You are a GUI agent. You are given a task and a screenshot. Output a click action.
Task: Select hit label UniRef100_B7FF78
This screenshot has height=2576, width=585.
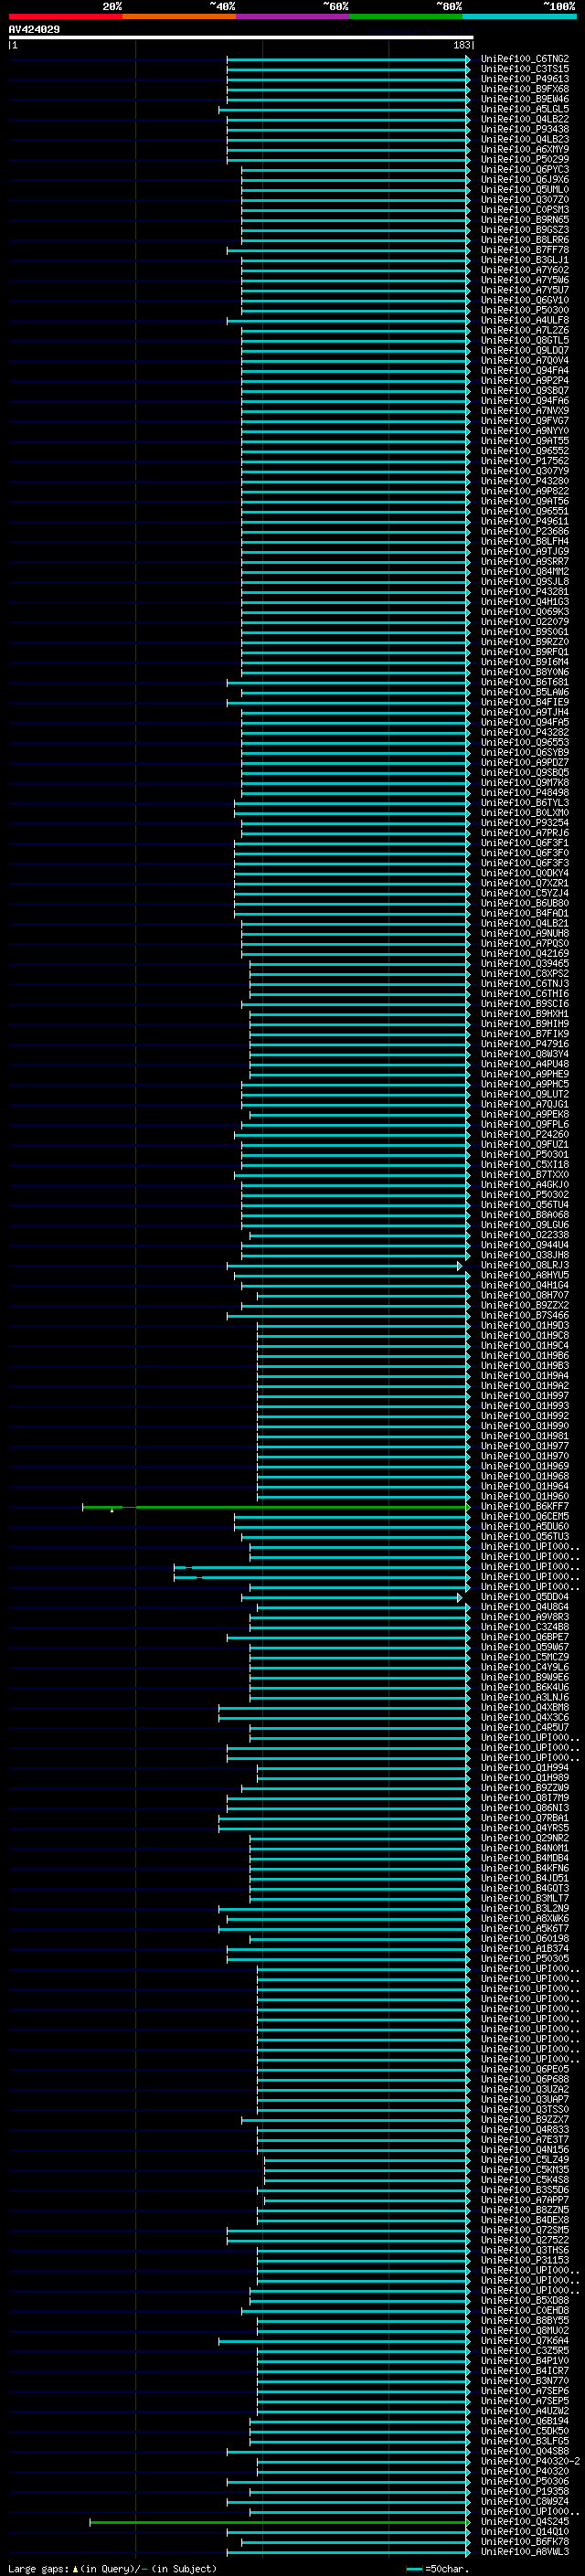[x=525, y=250]
